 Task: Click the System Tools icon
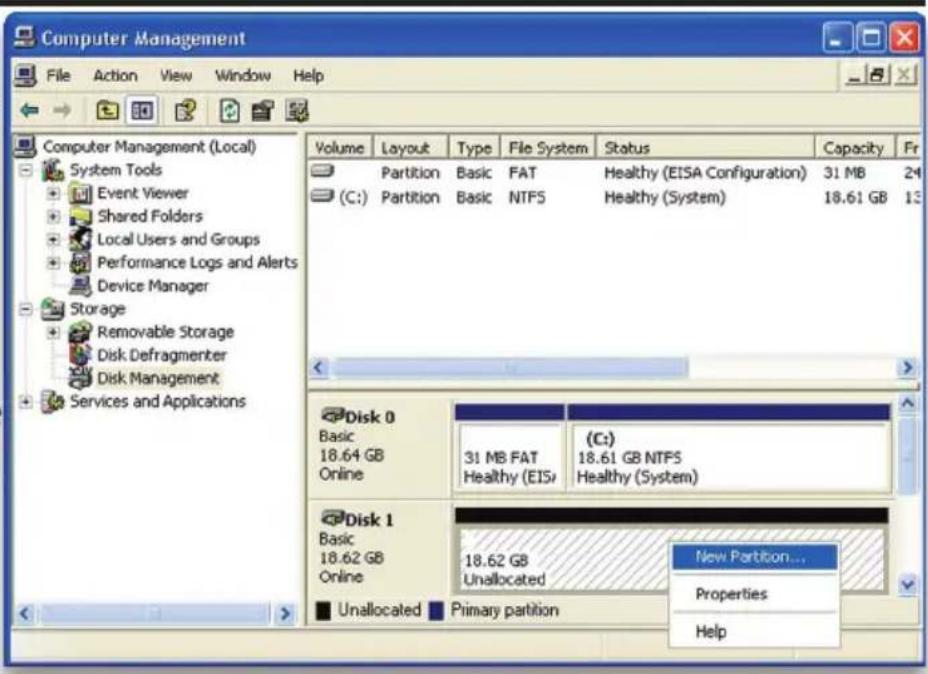click(x=53, y=170)
